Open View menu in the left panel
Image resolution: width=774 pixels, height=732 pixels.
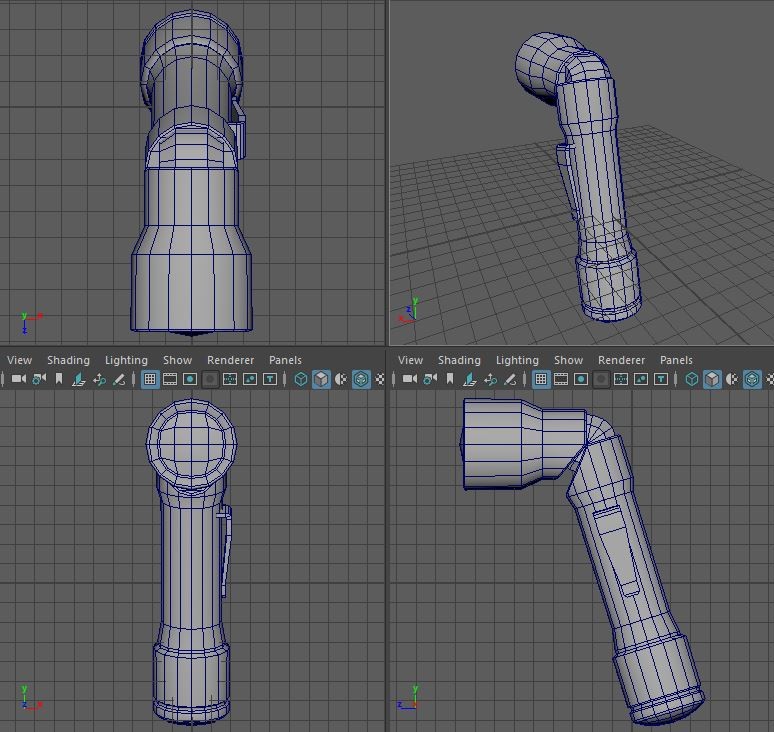(x=19, y=360)
